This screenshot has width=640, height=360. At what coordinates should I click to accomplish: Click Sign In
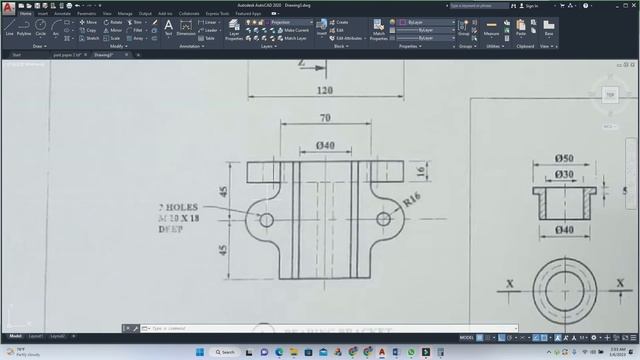[x=531, y=6]
